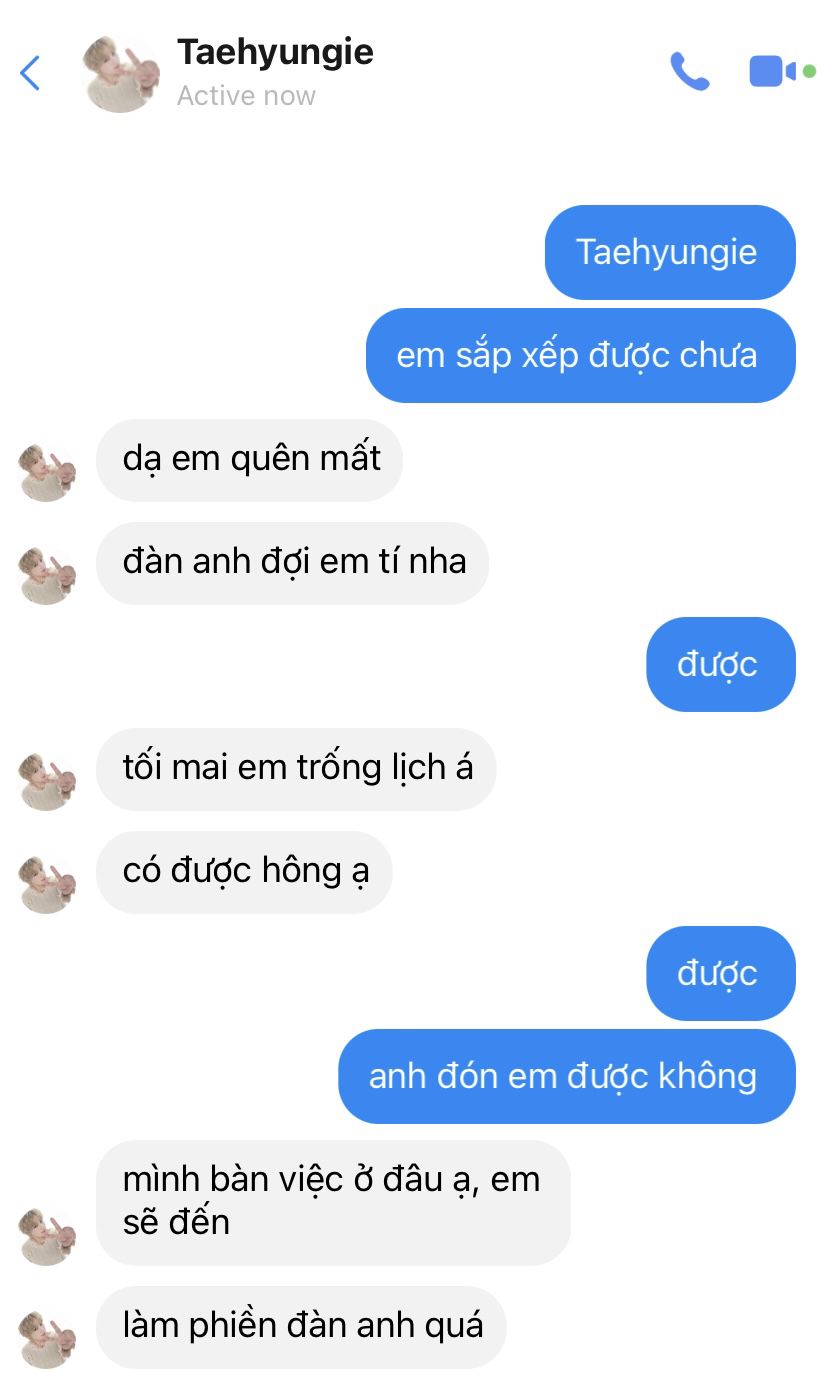Open Taehyungie's profile picture in the header
The image size is (827, 1373).
[x=121, y=74]
